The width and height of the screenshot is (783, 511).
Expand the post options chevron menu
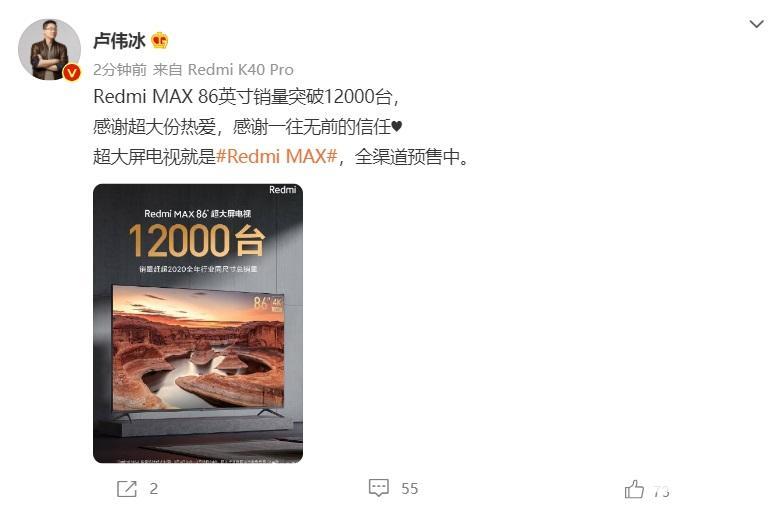click(757, 24)
